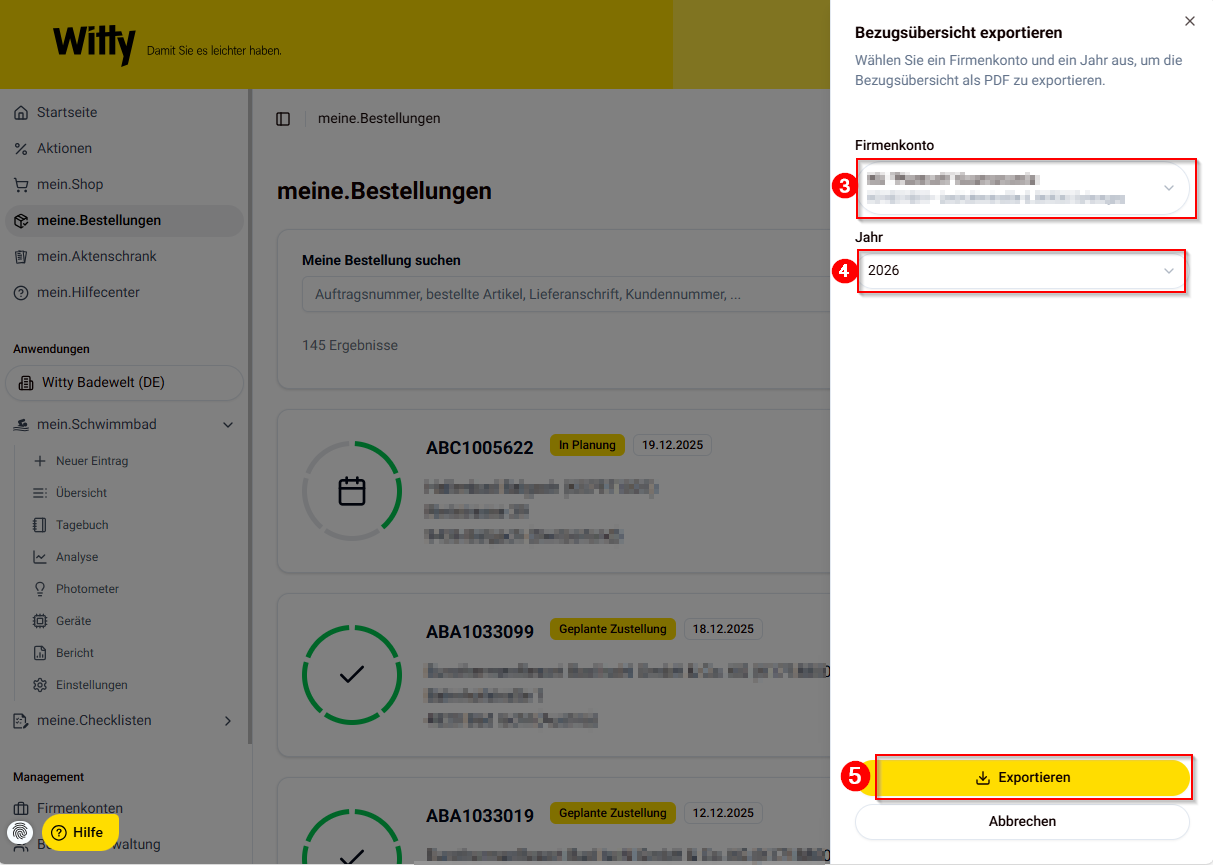This screenshot has height=865, width=1213.
Task: Click the 145 Ergebnisse text
Action: [350, 346]
